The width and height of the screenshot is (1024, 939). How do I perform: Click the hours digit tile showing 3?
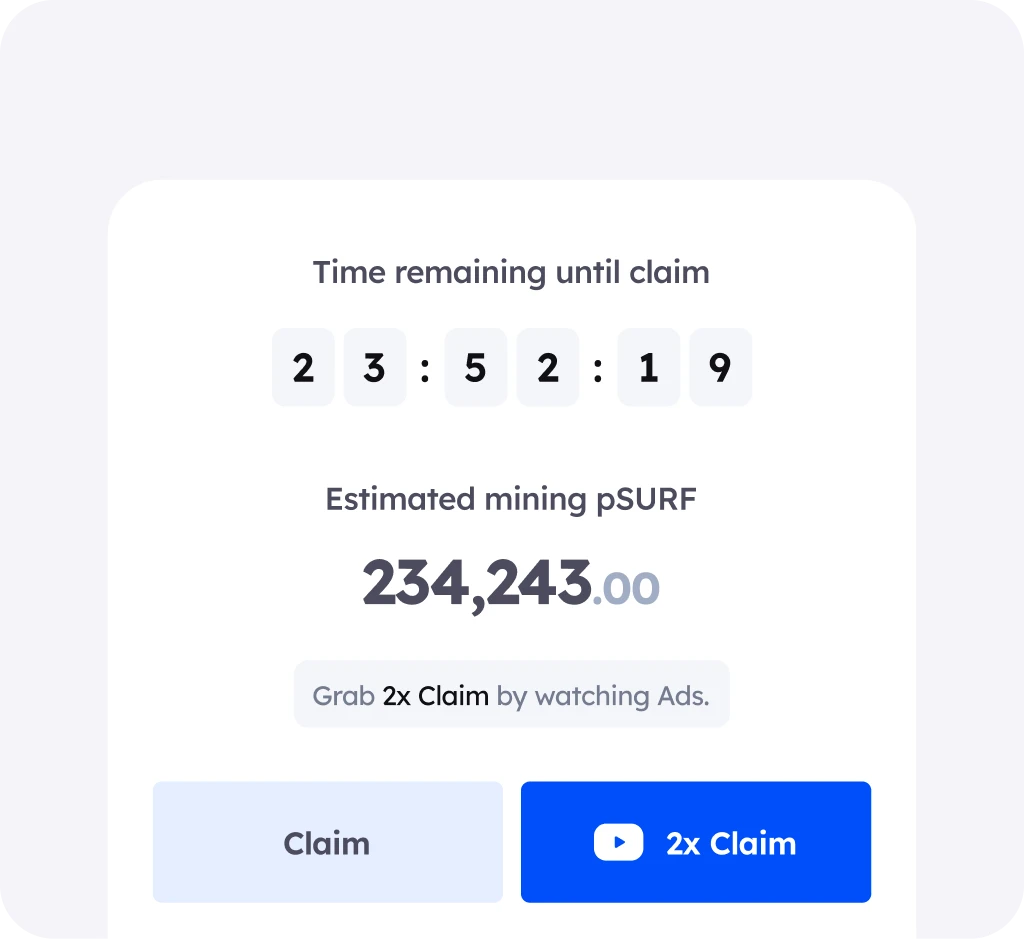[x=375, y=367]
